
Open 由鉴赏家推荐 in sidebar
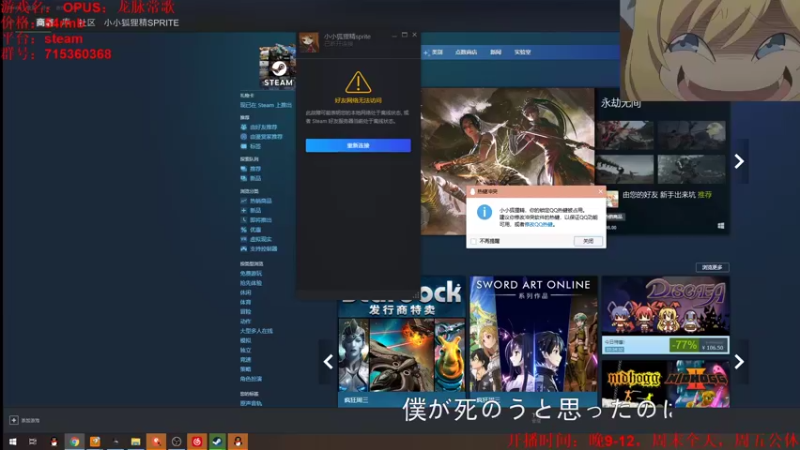tap(266, 137)
